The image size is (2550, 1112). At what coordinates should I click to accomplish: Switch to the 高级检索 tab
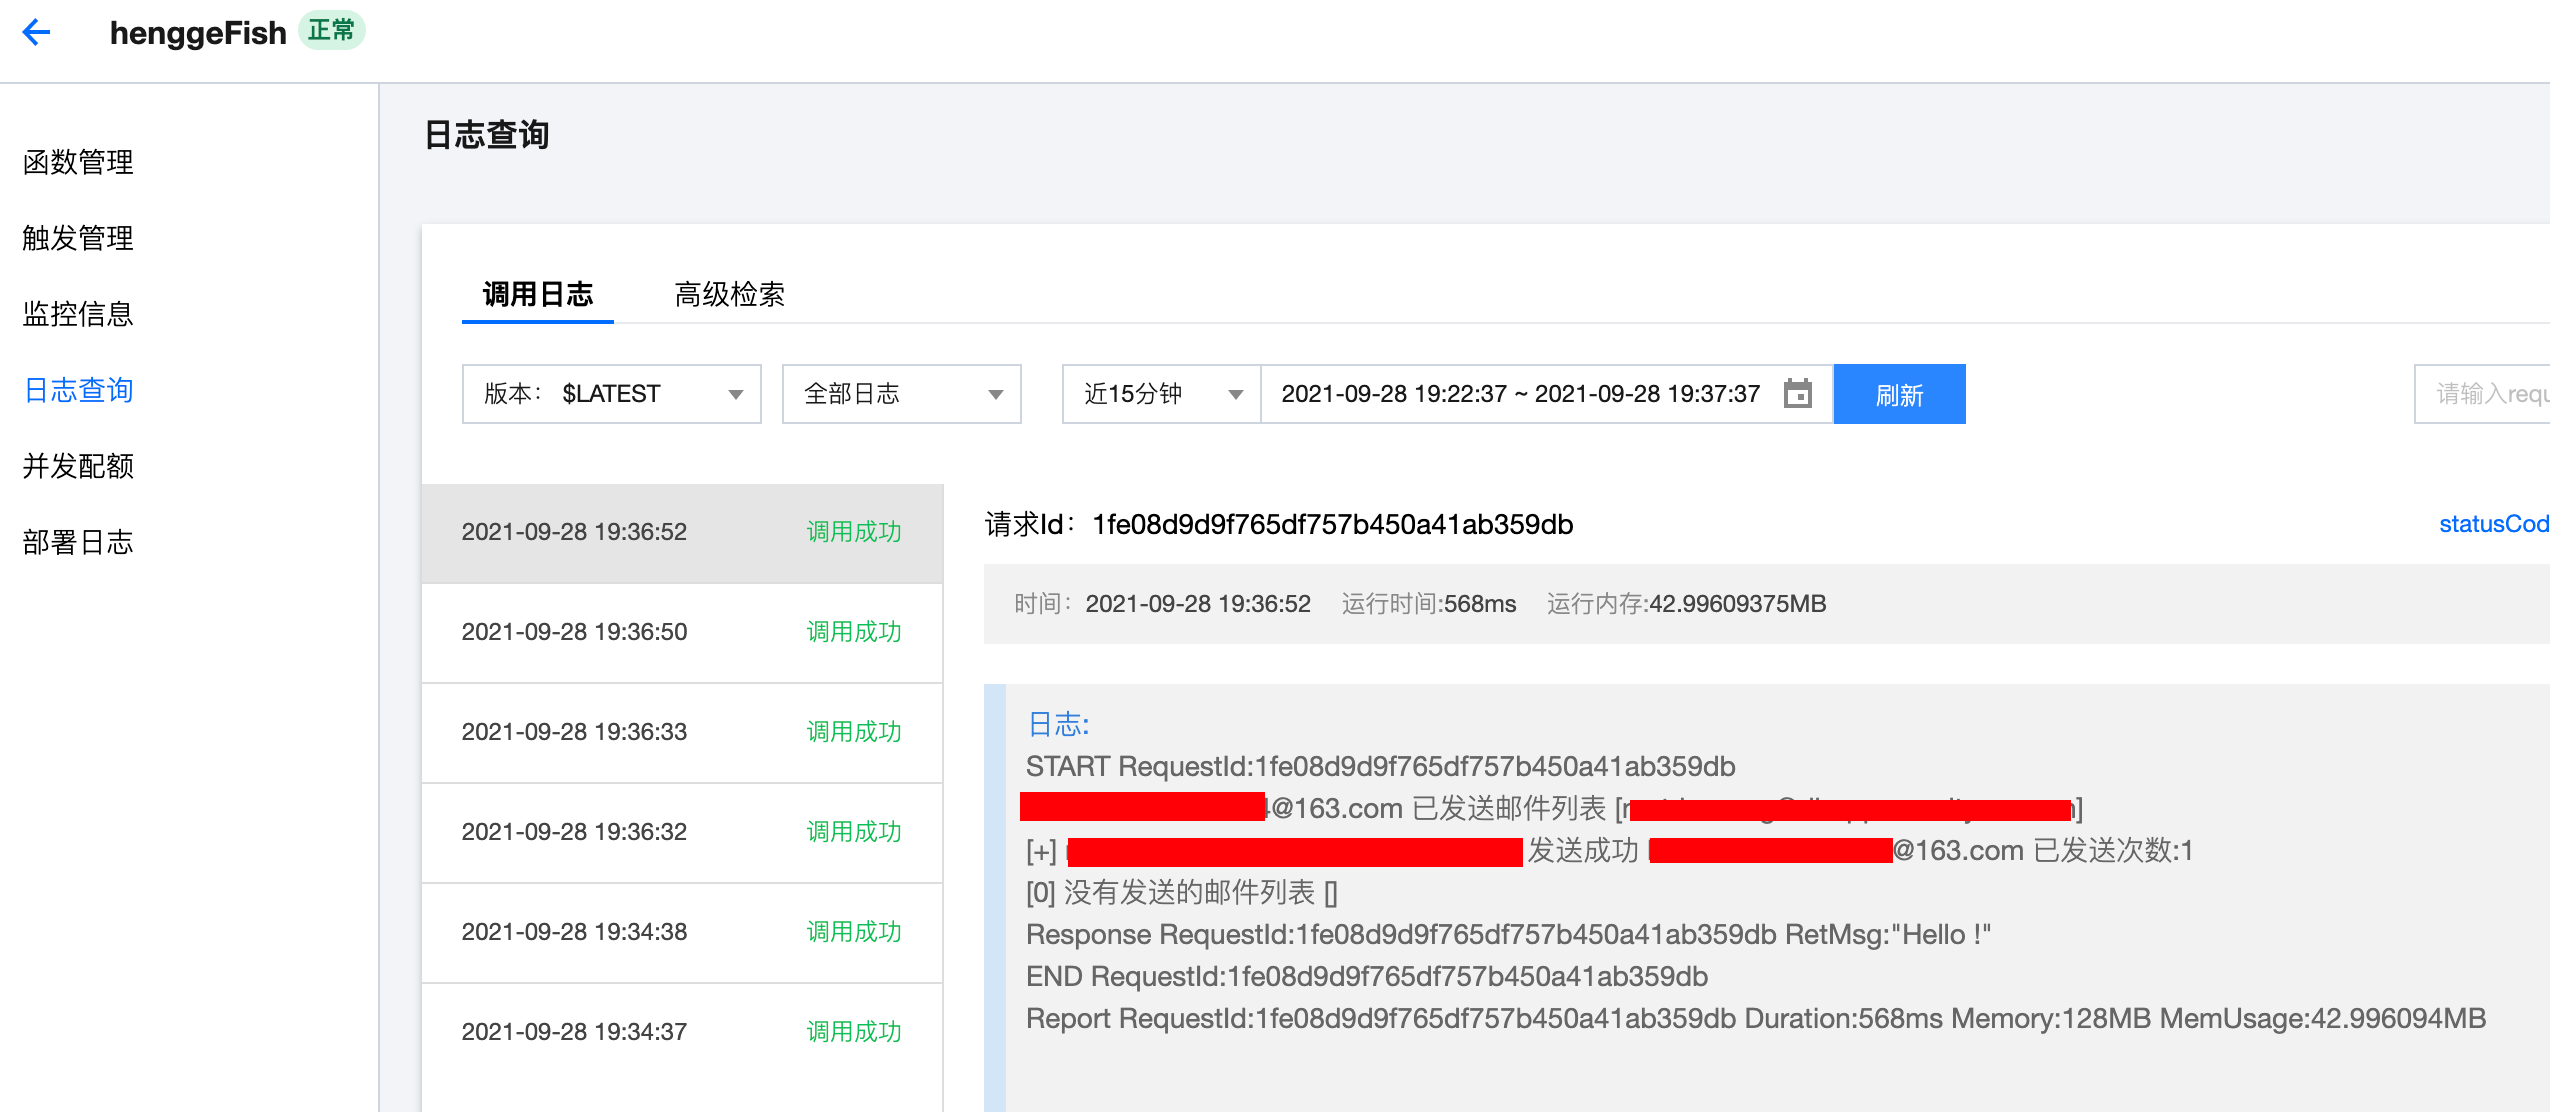pyautogui.click(x=729, y=294)
